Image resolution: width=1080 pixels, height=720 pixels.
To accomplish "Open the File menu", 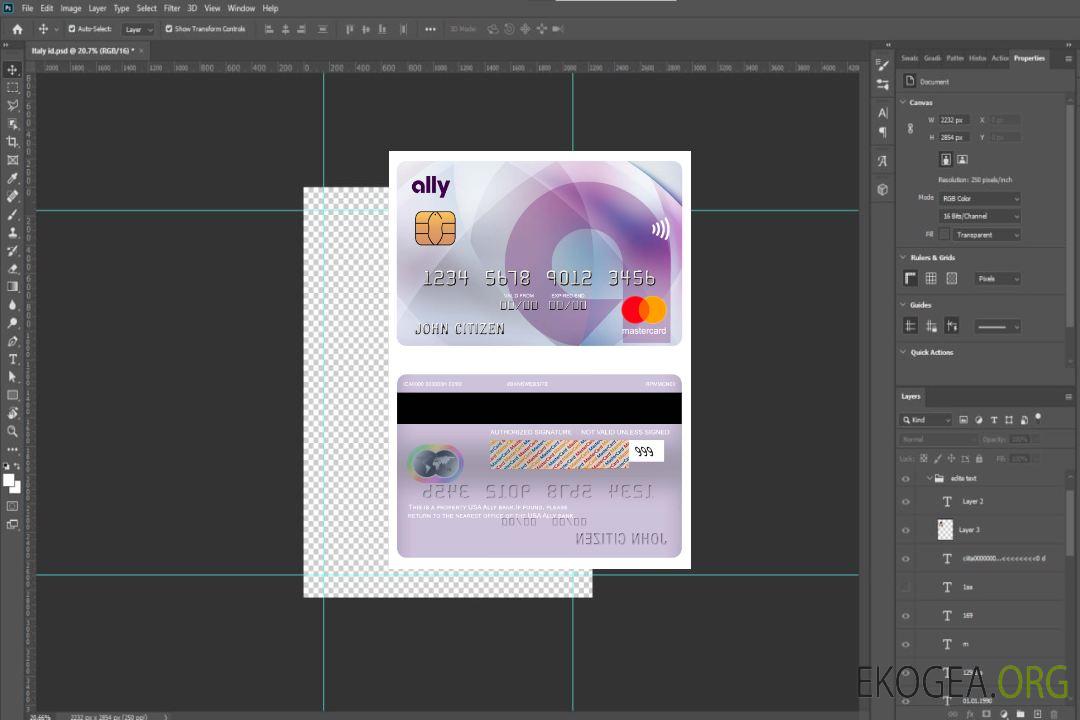I will pos(28,8).
